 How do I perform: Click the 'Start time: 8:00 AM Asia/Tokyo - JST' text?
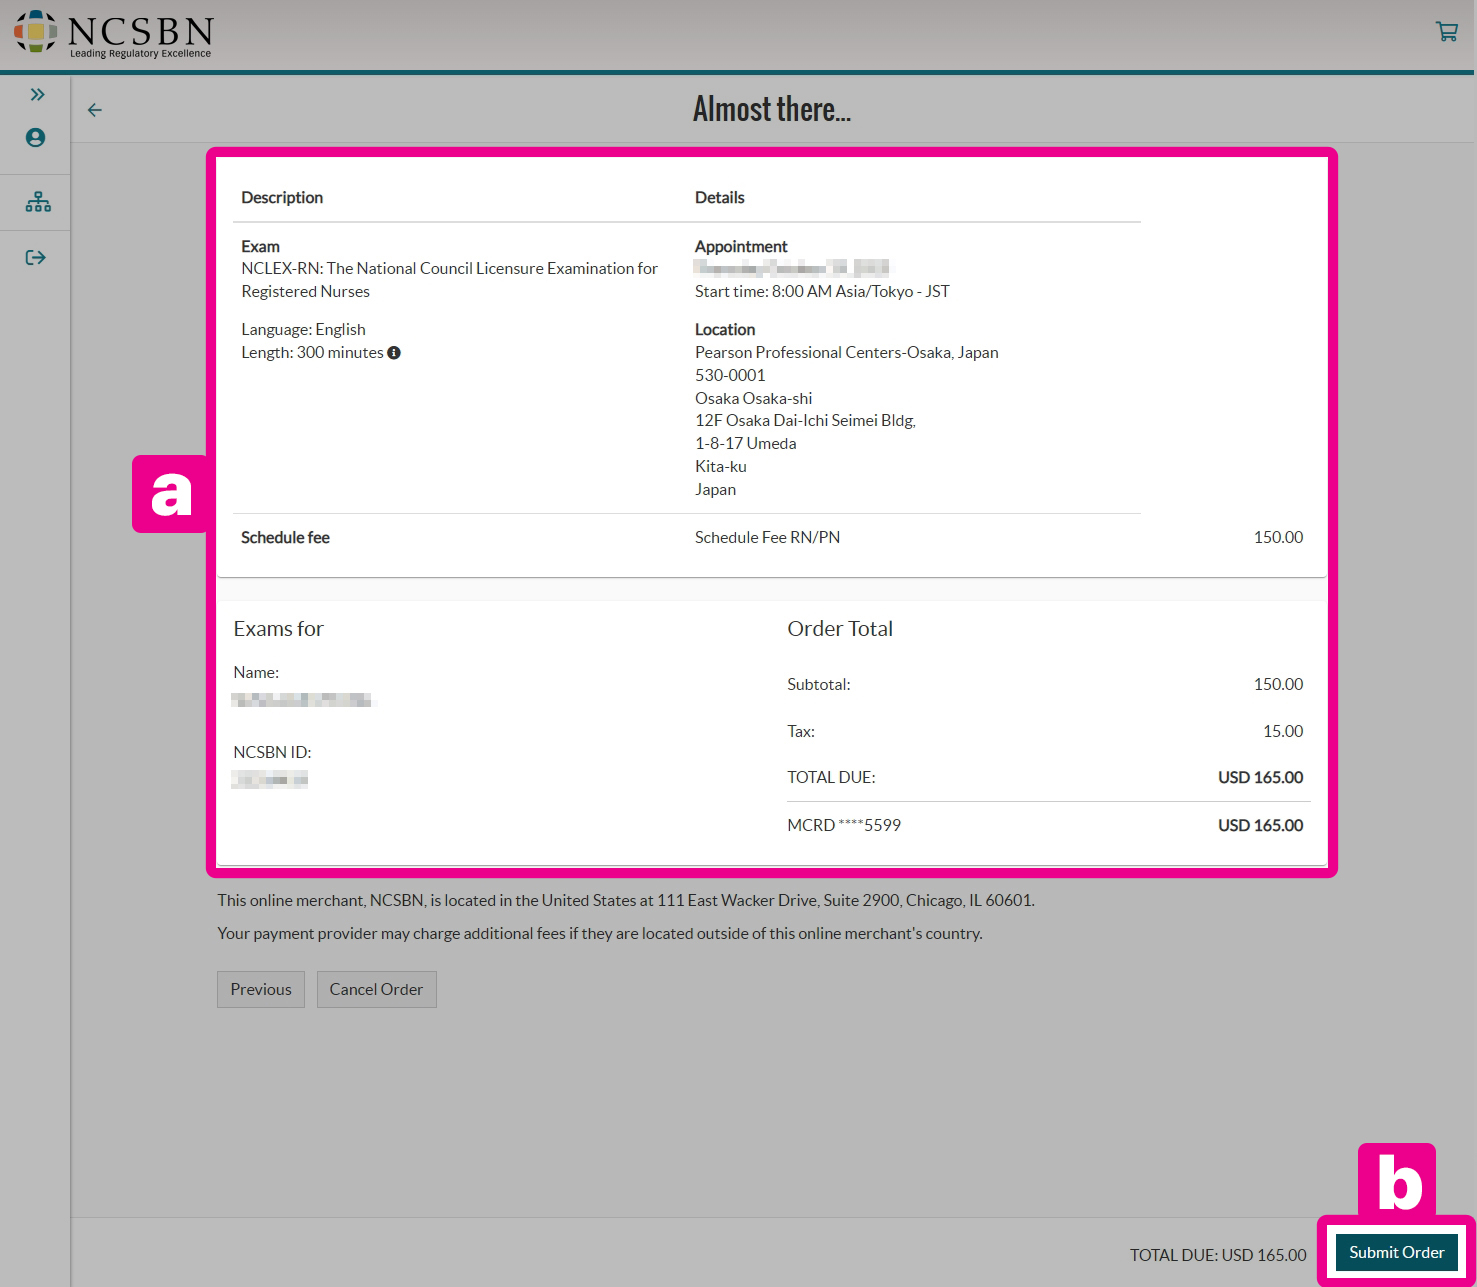pos(822,292)
